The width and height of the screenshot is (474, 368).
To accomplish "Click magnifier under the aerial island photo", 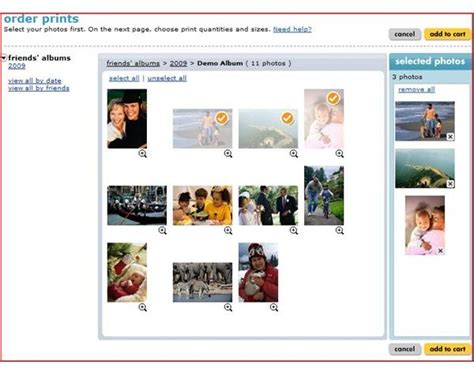I will [x=294, y=154].
